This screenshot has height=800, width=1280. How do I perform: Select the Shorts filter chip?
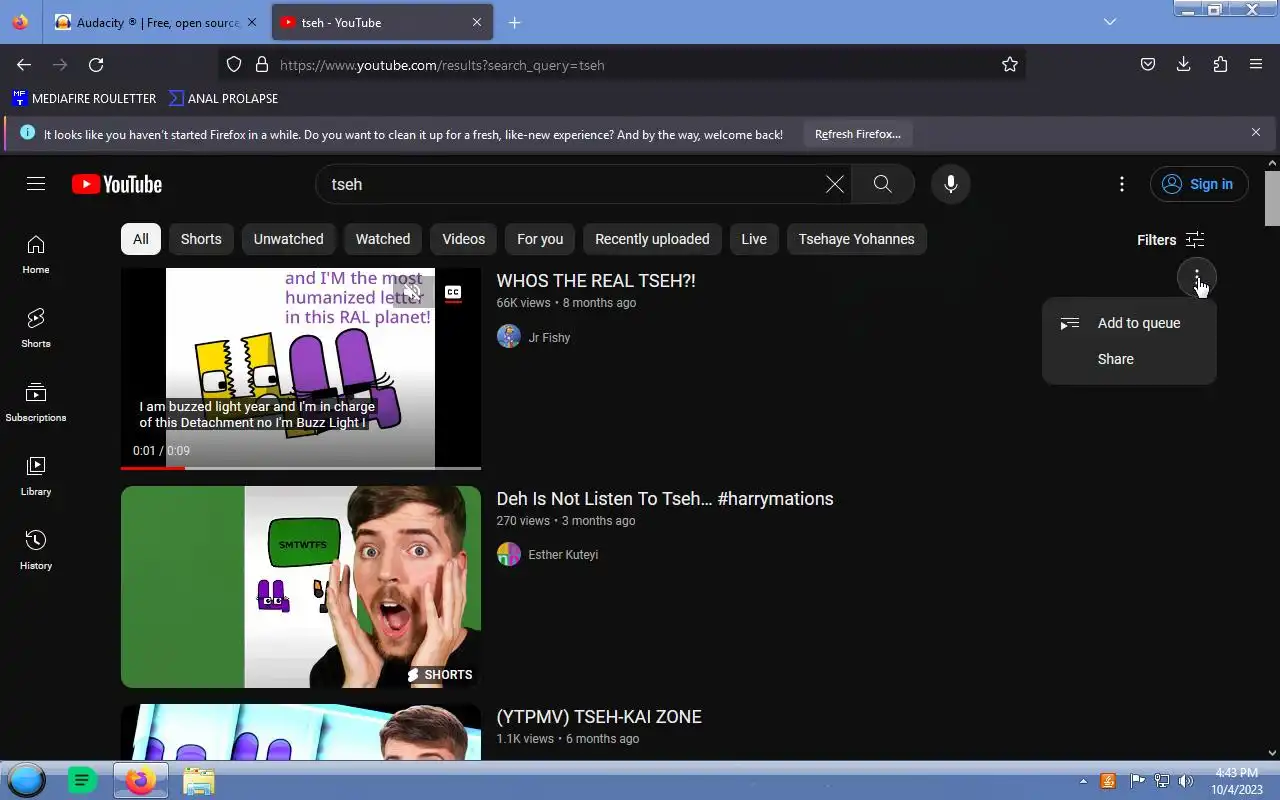click(201, 239)
